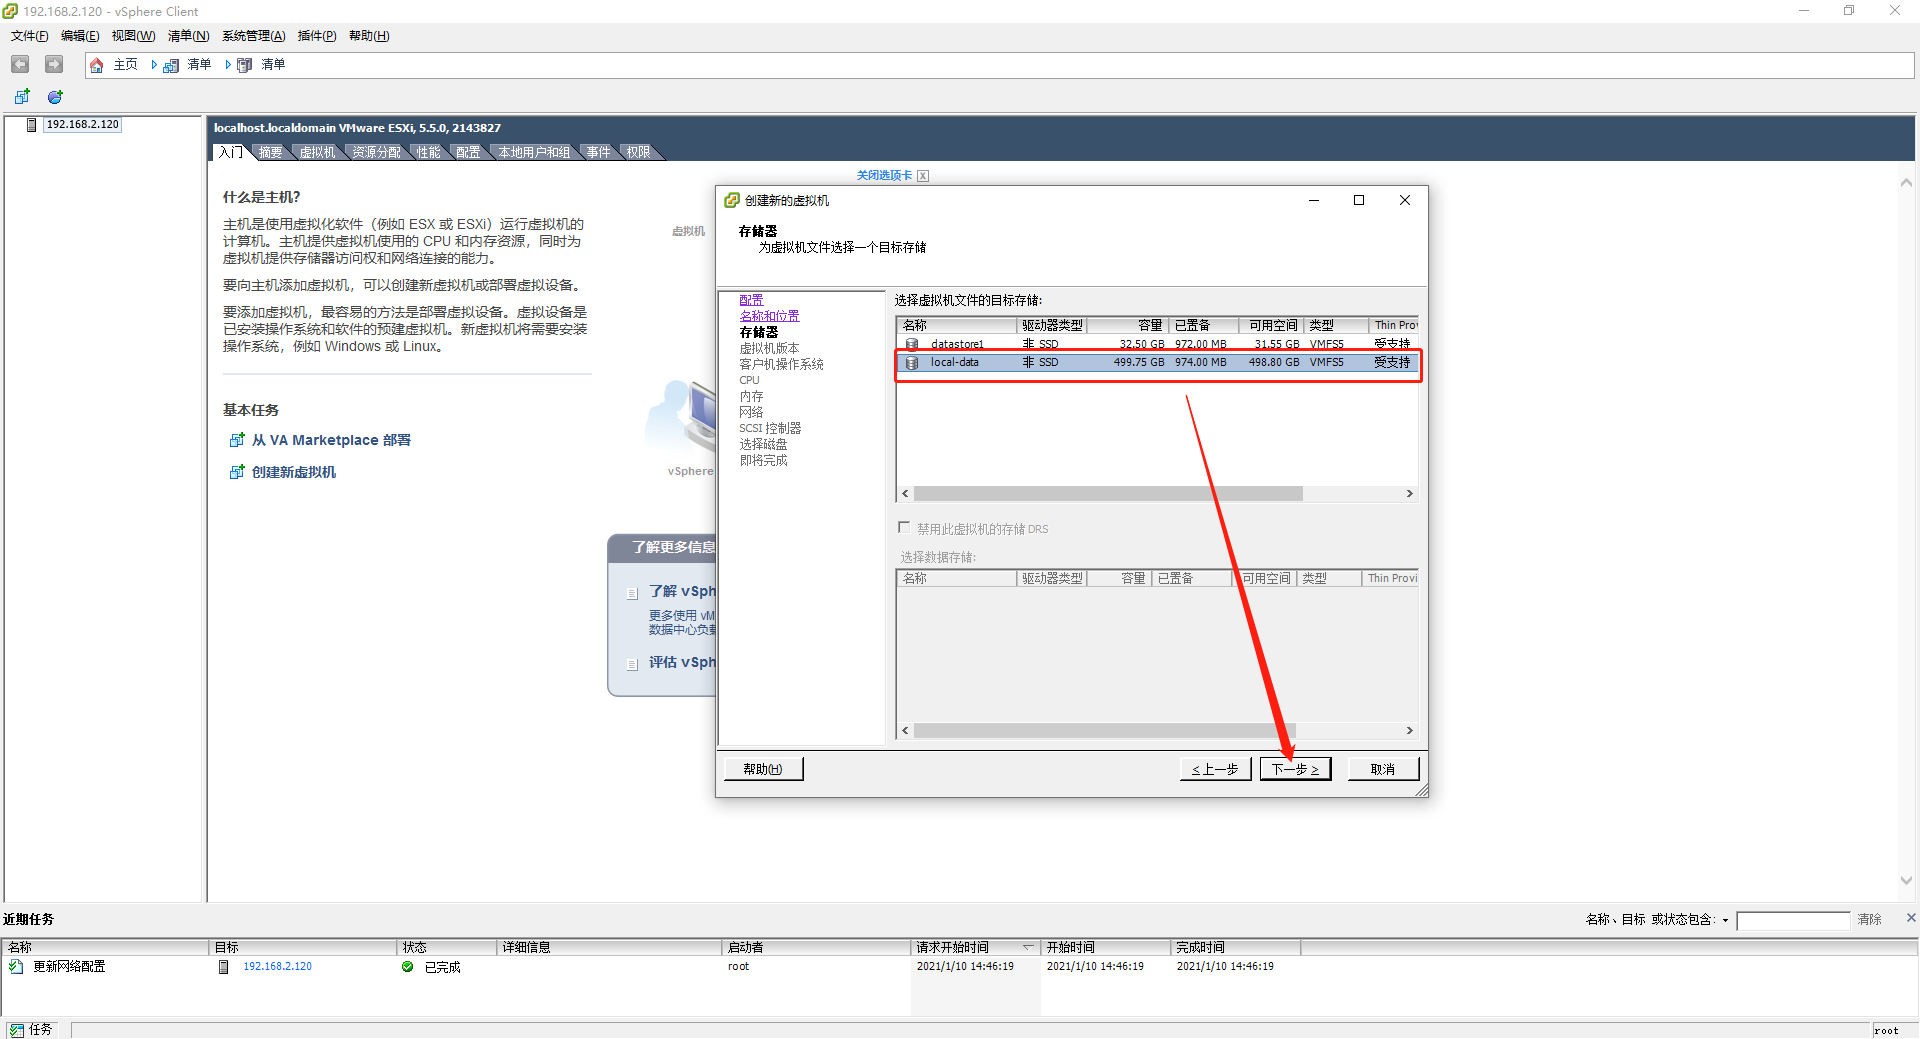Click the 从 VA Marketplace 部署 icon
This screenshot has height=1039, width=1920.
click(238, 439)
